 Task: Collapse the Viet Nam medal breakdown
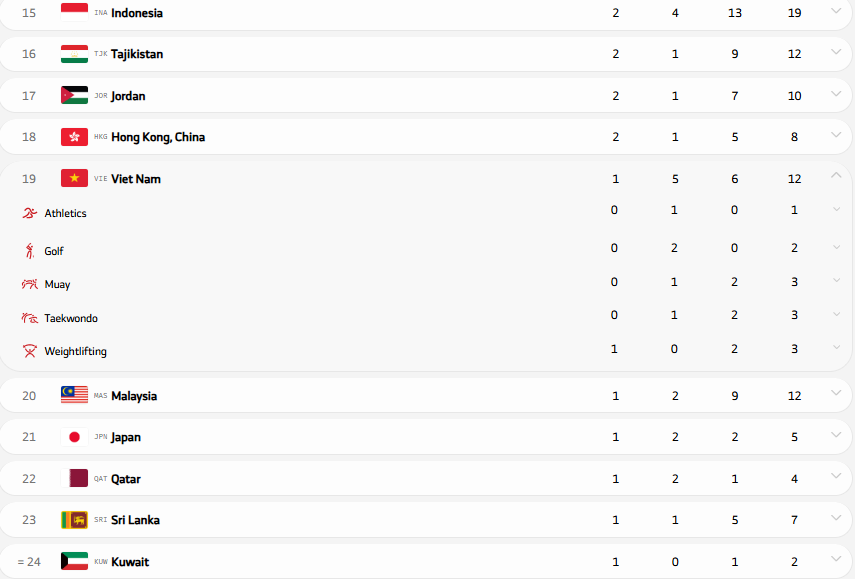click(x=836, y=176)
